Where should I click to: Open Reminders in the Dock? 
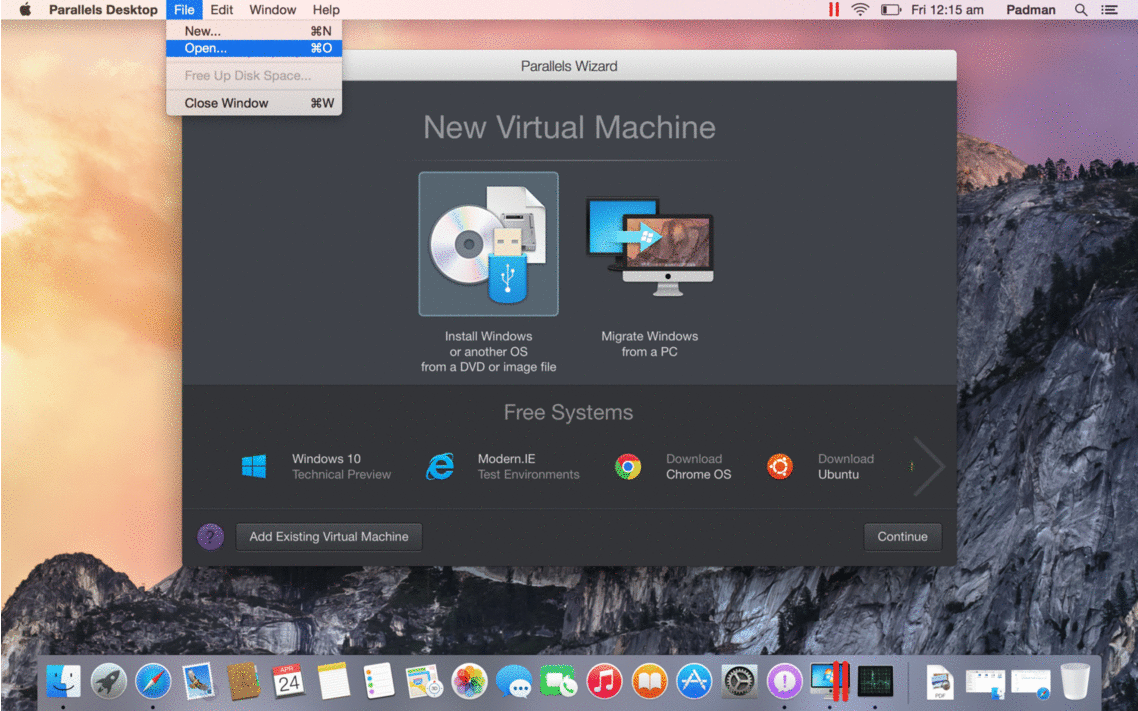pos(379,681)
